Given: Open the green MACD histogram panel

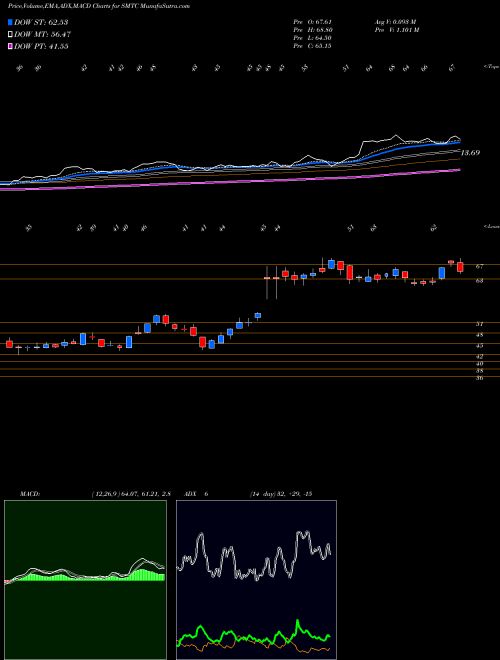Looking at the screenshot, I should pos(85,580).
